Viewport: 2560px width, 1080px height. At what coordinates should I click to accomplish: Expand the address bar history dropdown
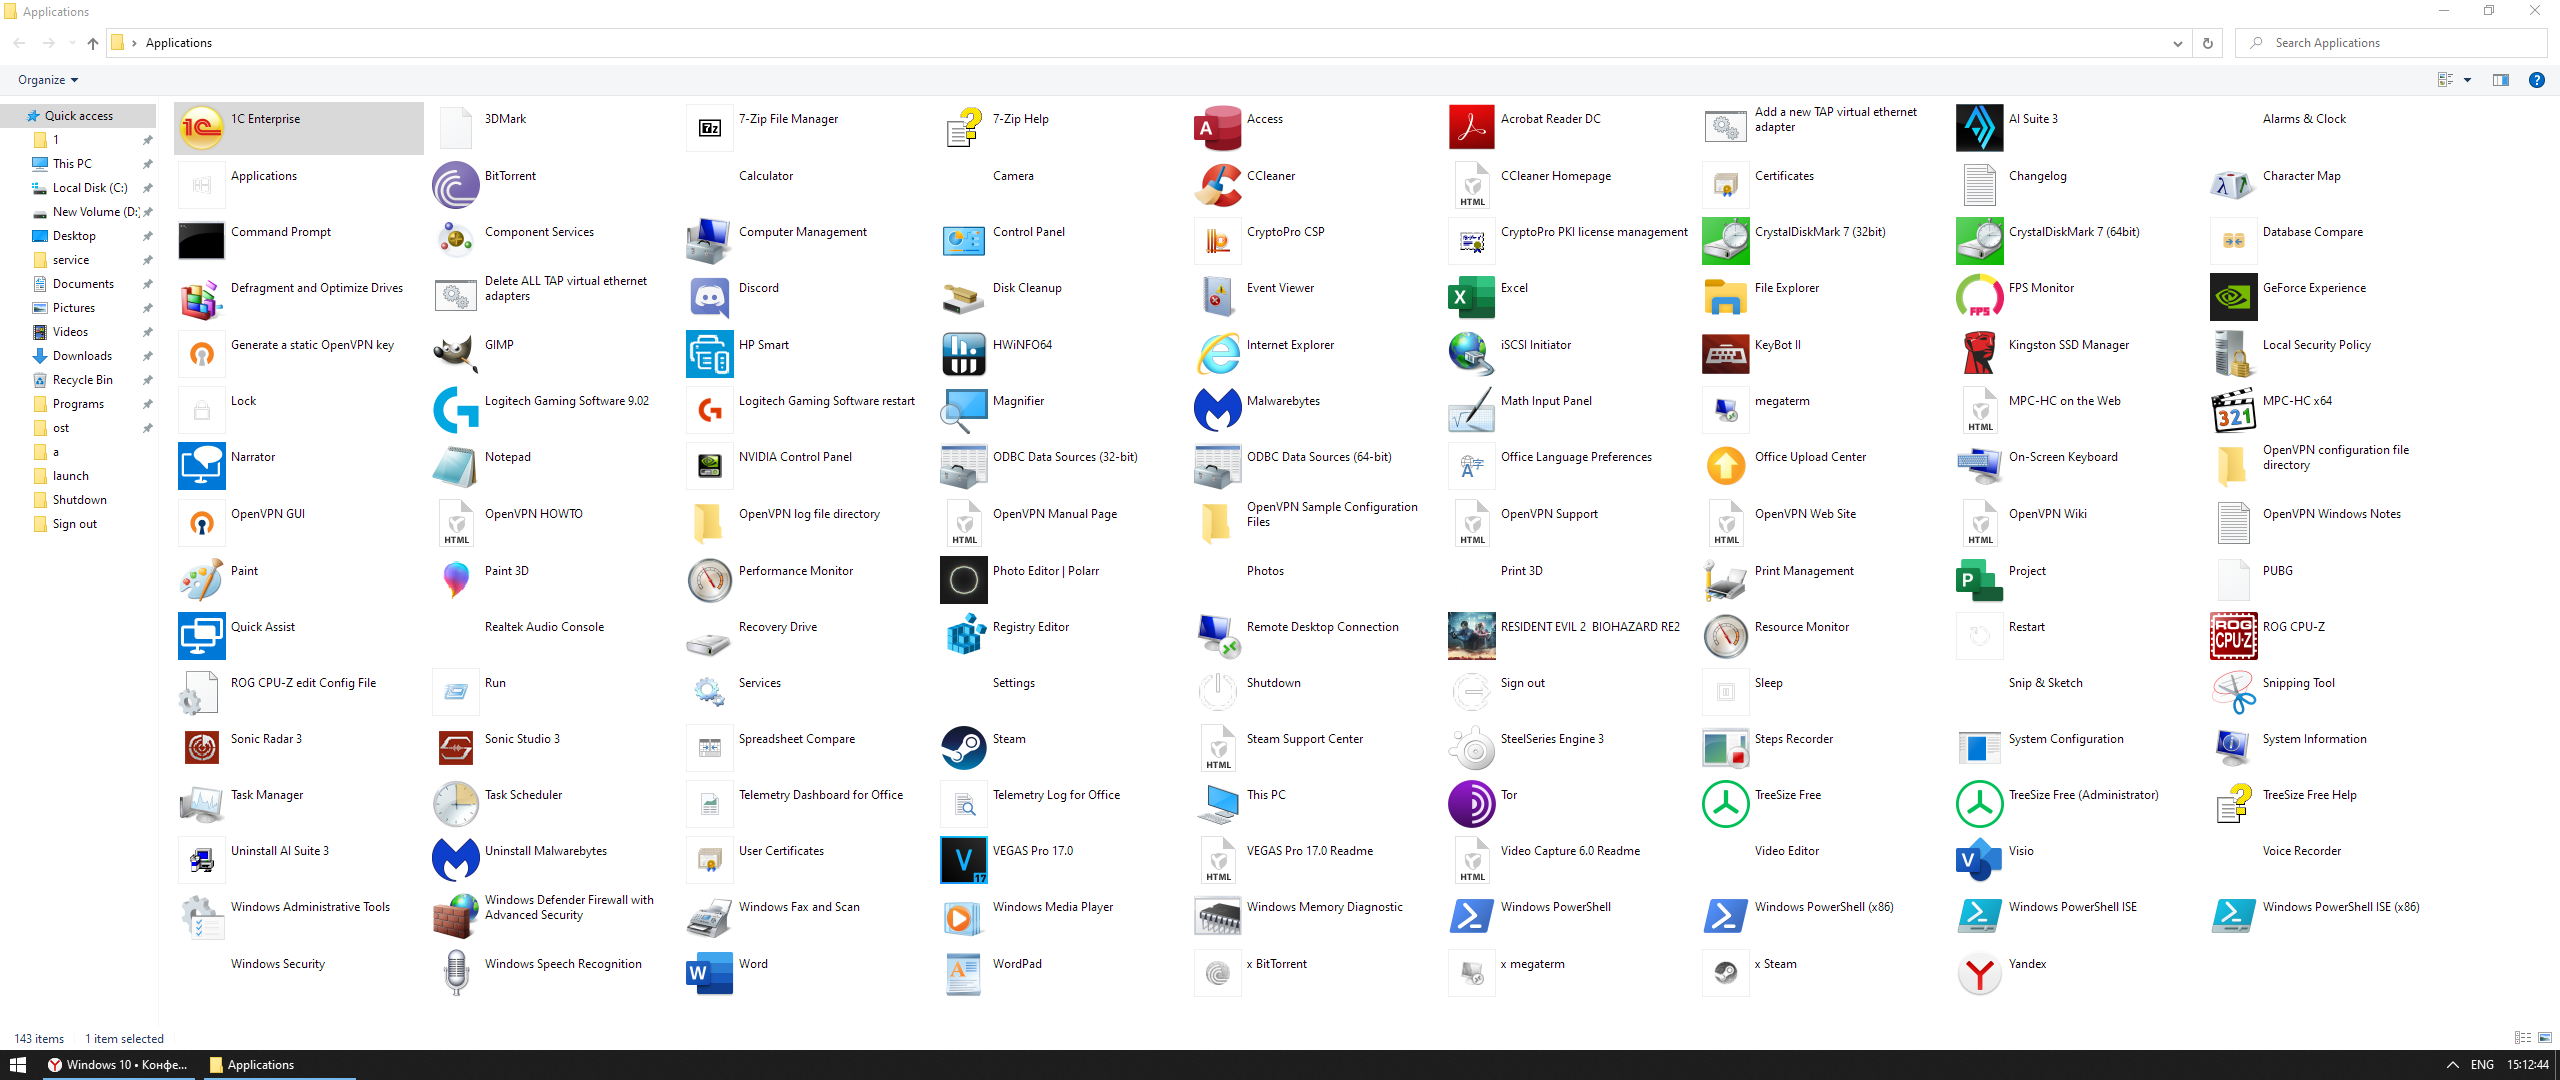click(2177, 43)
